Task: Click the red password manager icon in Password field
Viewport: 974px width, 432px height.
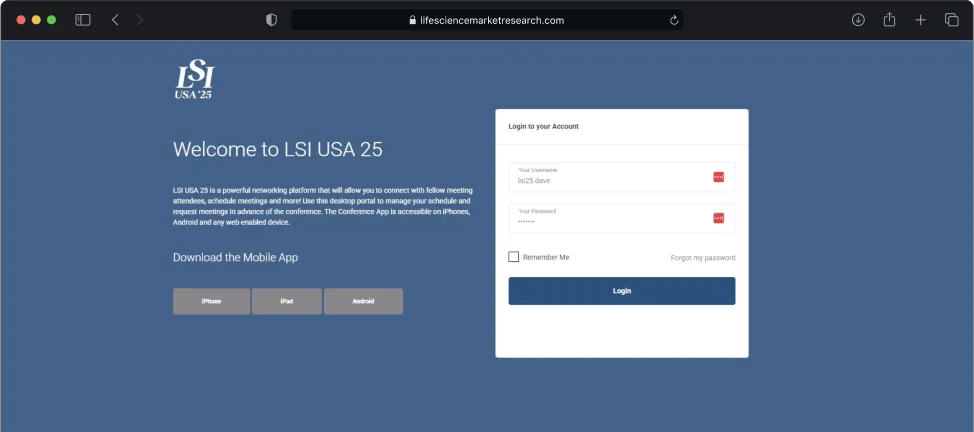Action: [719, 218]
